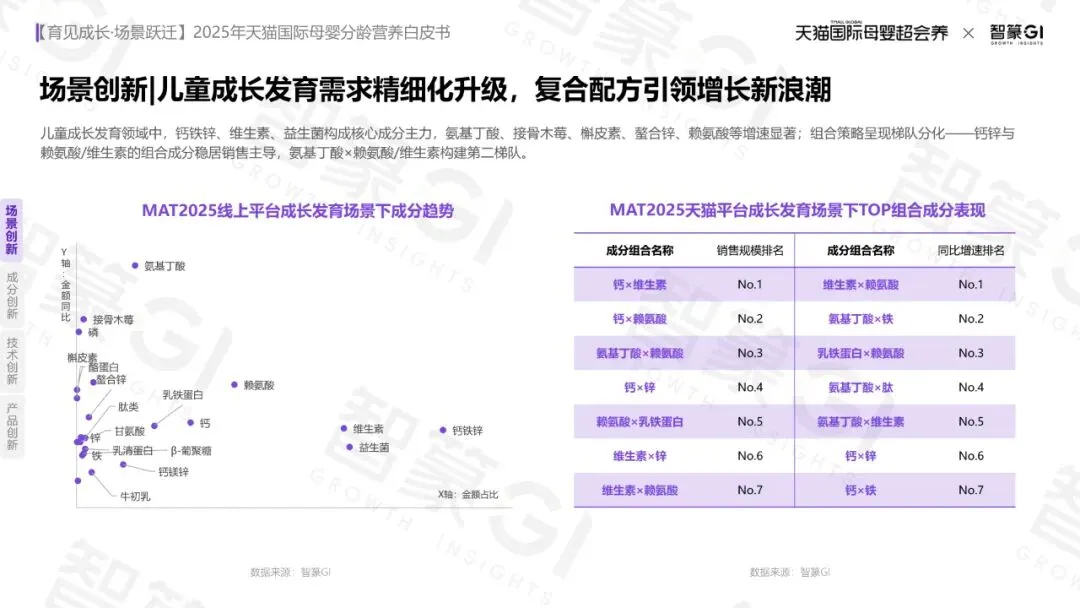The height and width of the screenshot is (608, 1080).
Task: Click the 钙×铁 table cell
Action: (x=860, y=490)
